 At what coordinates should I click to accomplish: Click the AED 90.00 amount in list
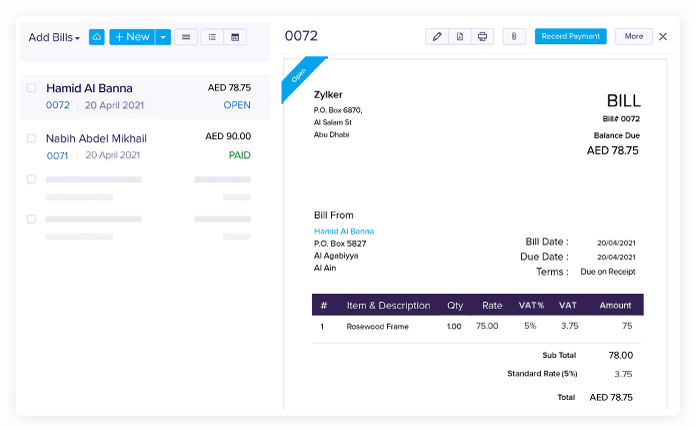(228, 136)
